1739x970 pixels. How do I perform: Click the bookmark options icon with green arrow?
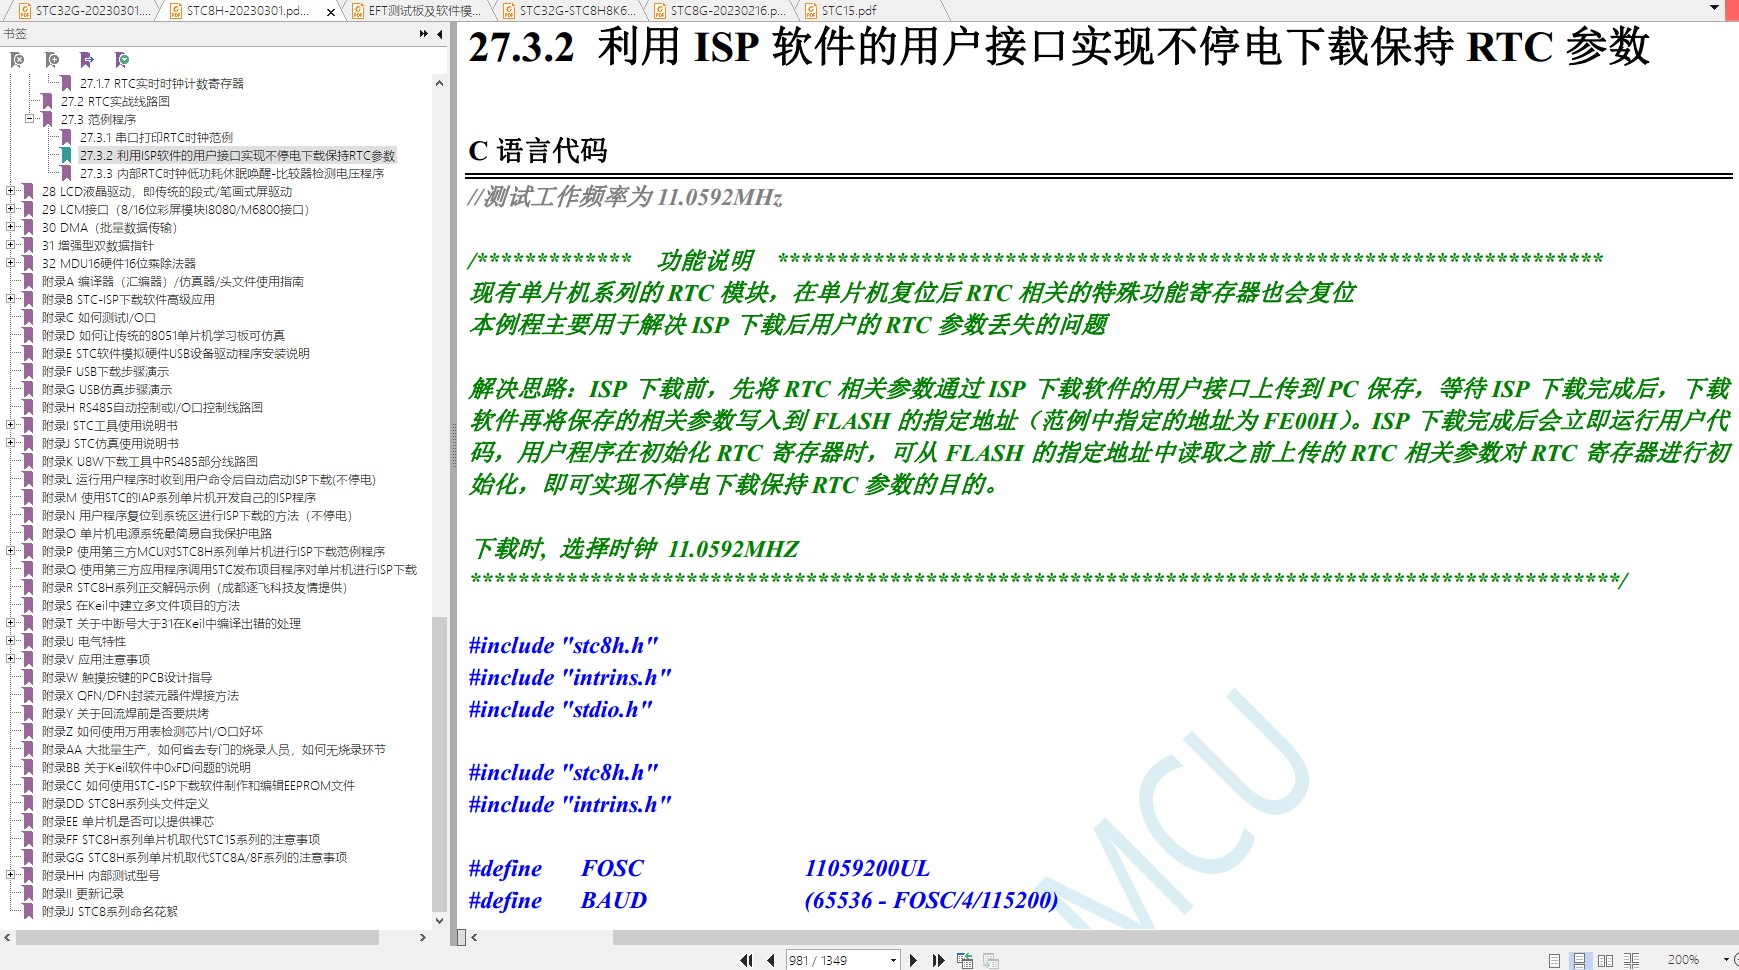tap(122, 60)
